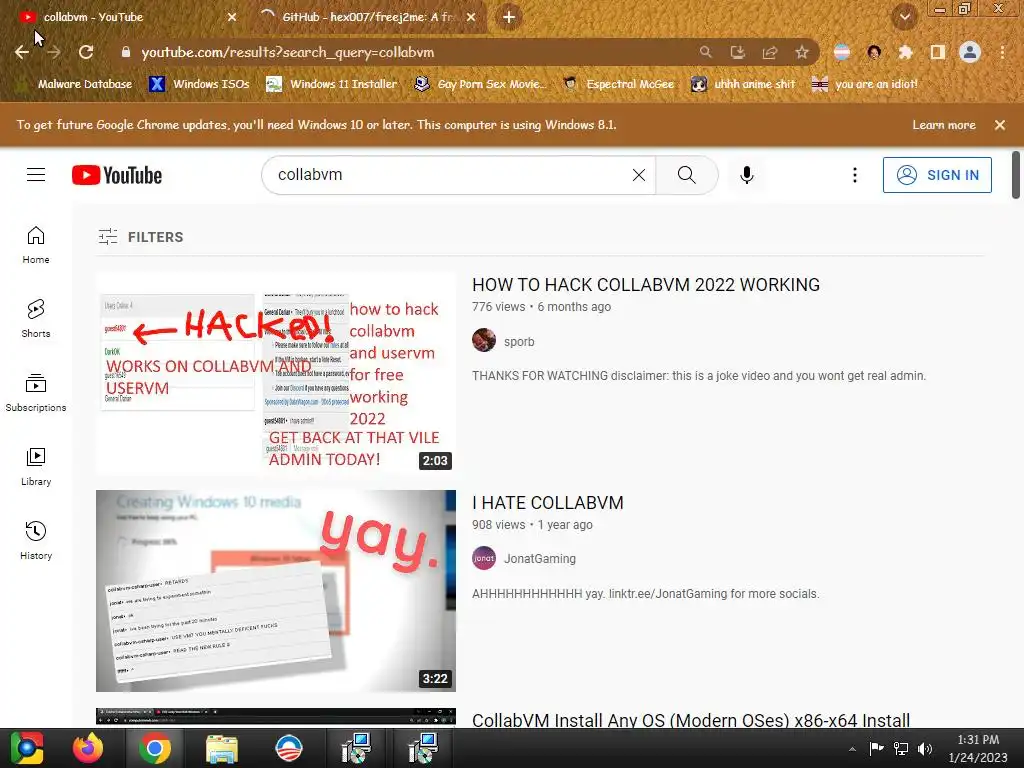Click the Obama-logo taskbar icon

(x=289, y=748)
